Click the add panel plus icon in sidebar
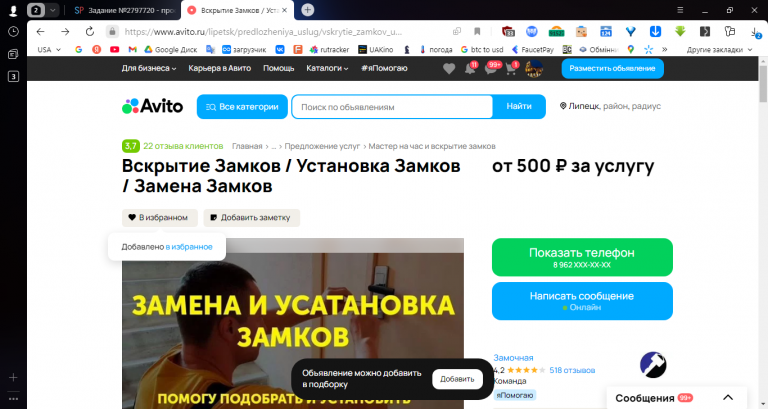768x409 pixels. (13, 377)
